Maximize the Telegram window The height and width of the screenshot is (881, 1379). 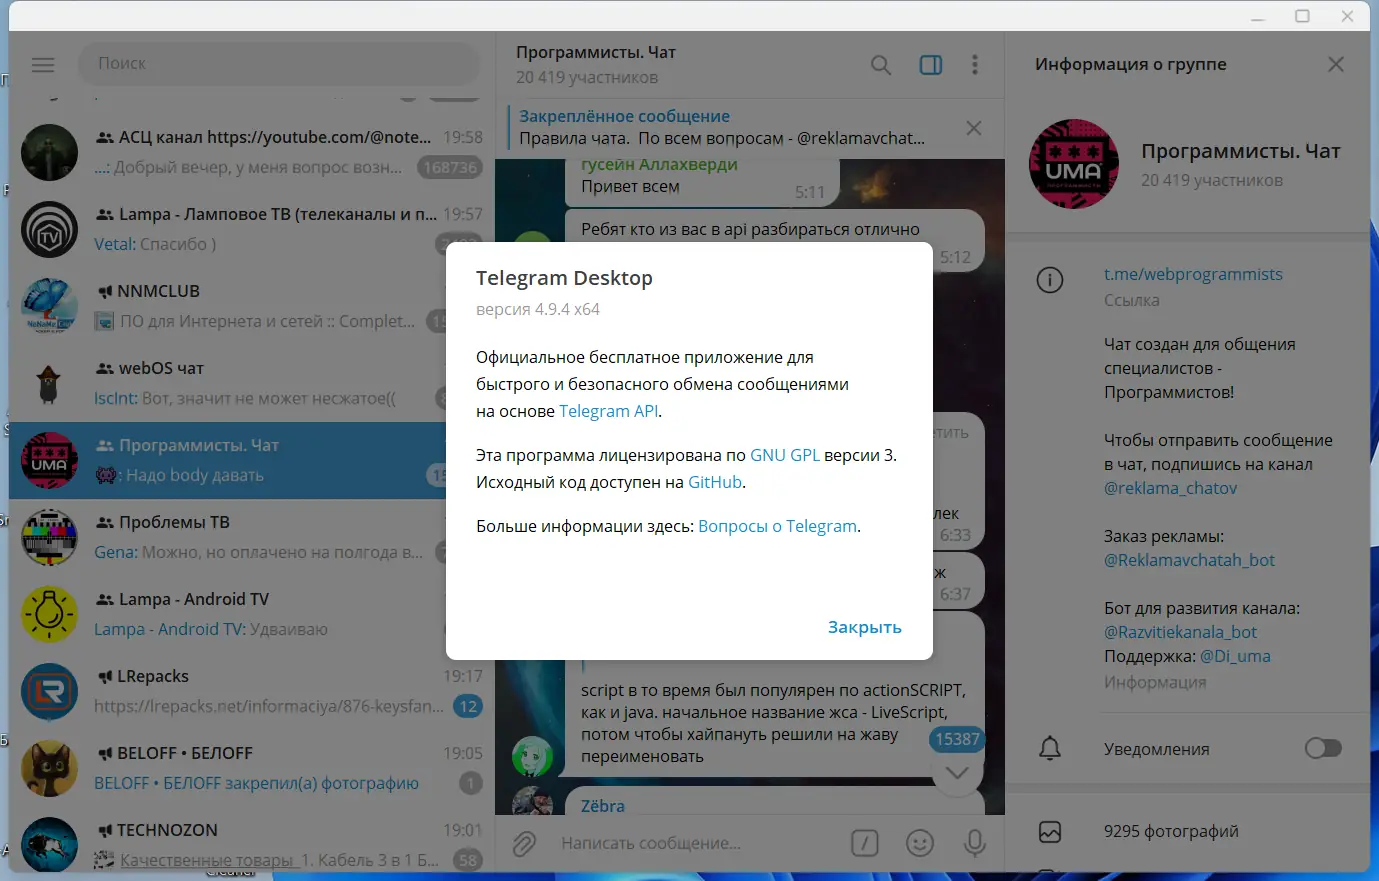pos(1302,16)
